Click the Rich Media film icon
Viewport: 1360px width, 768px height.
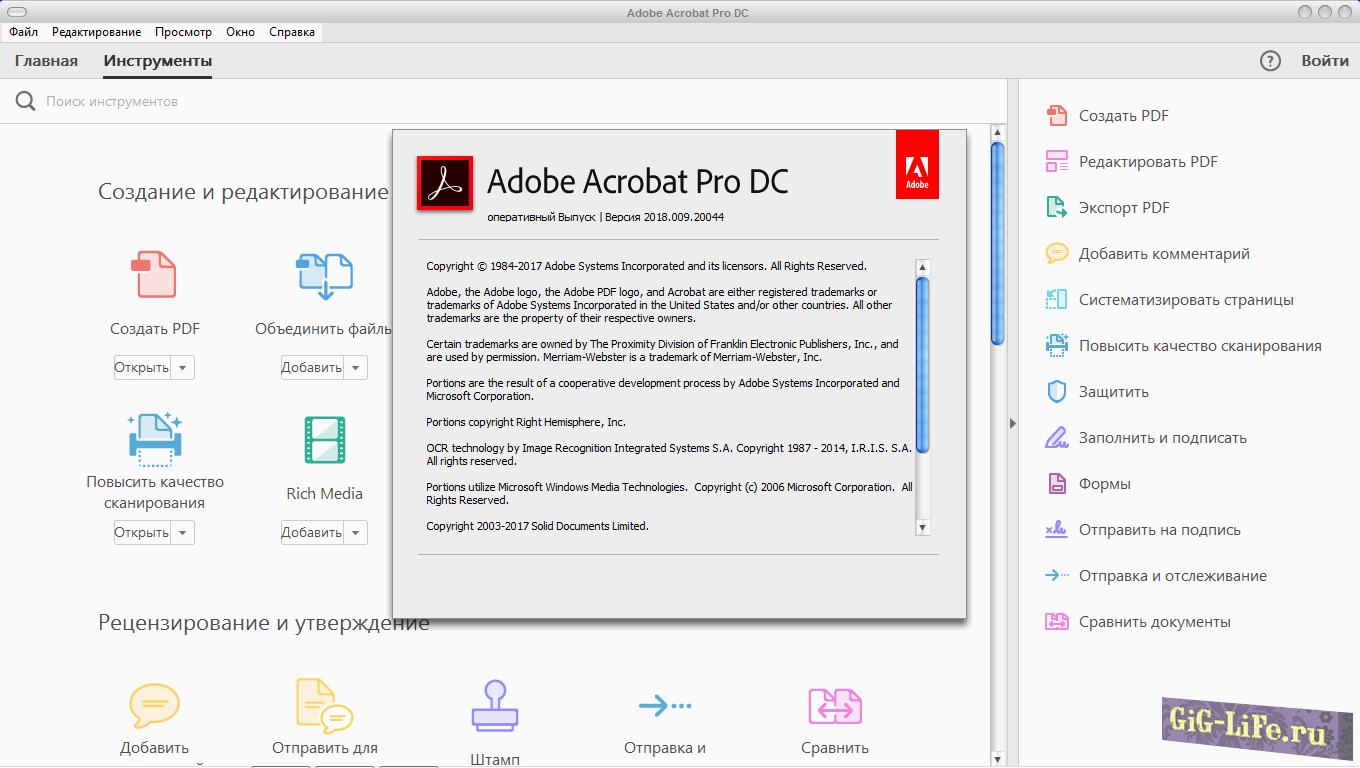point(324,440)
